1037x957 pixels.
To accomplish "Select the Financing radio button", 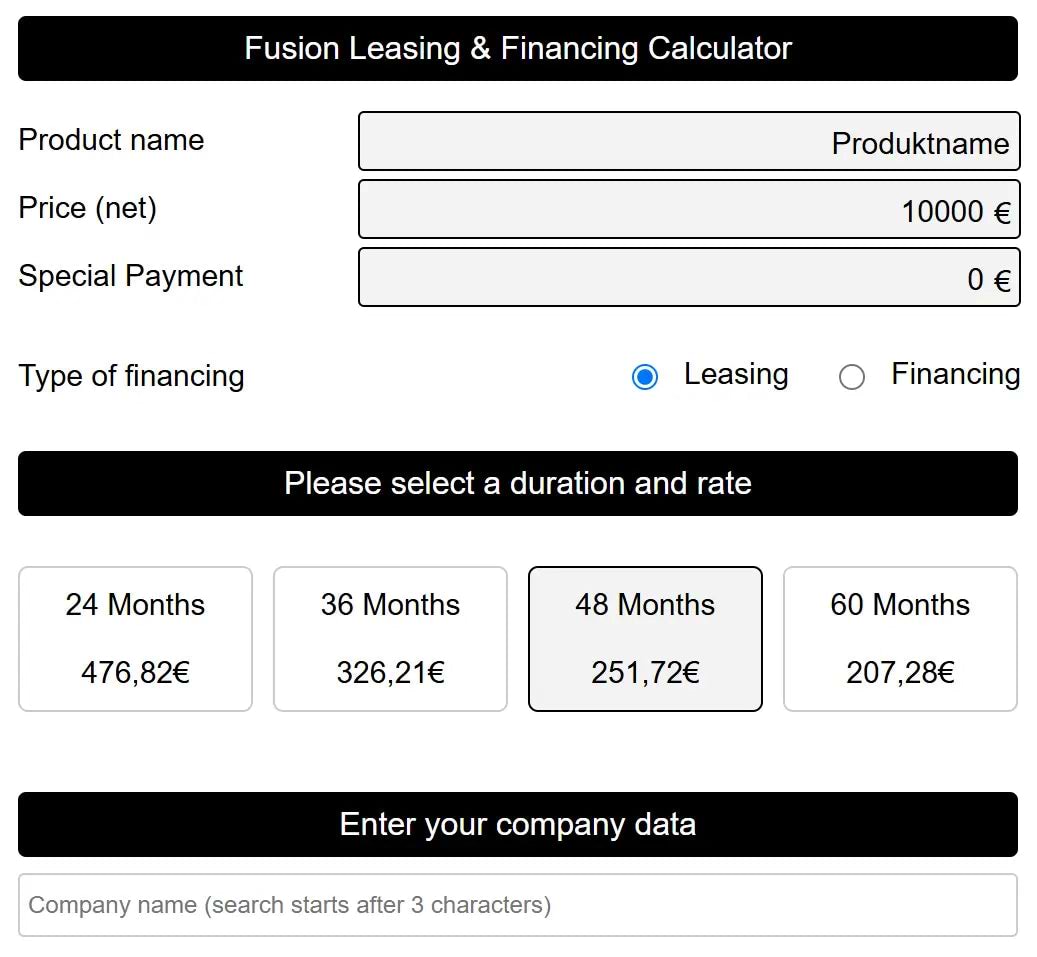I will point(852,377).
